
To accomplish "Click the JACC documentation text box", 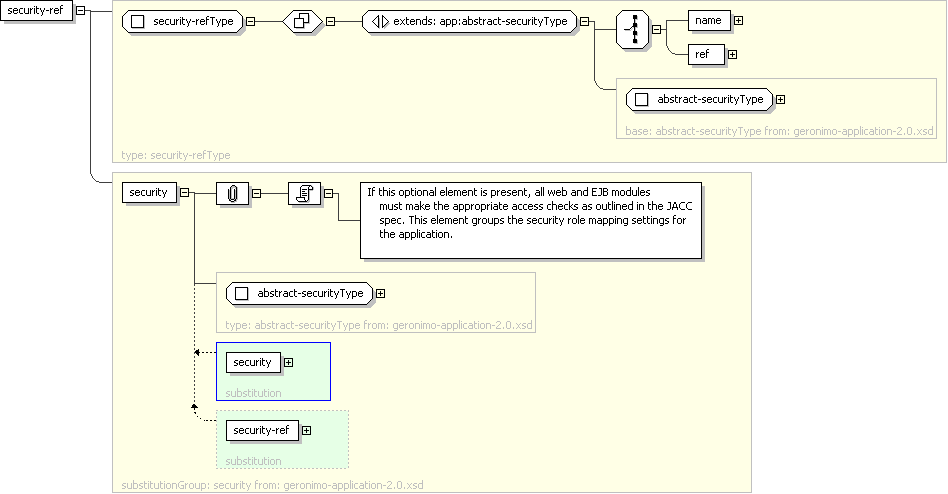I will [x=531, y=220].
